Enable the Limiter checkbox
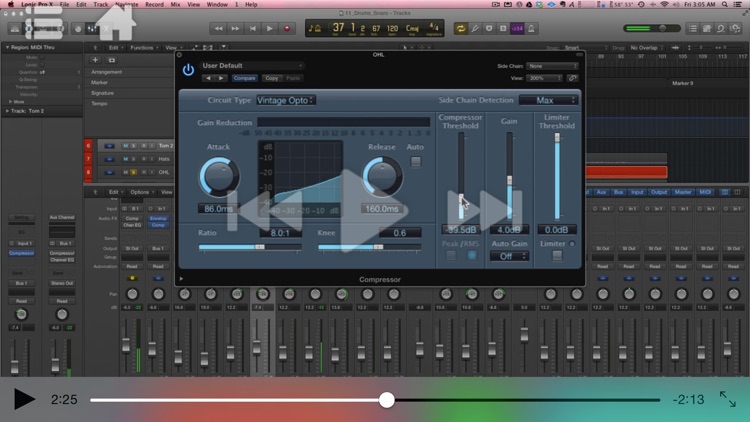750x422 pixels. [557, 255]
